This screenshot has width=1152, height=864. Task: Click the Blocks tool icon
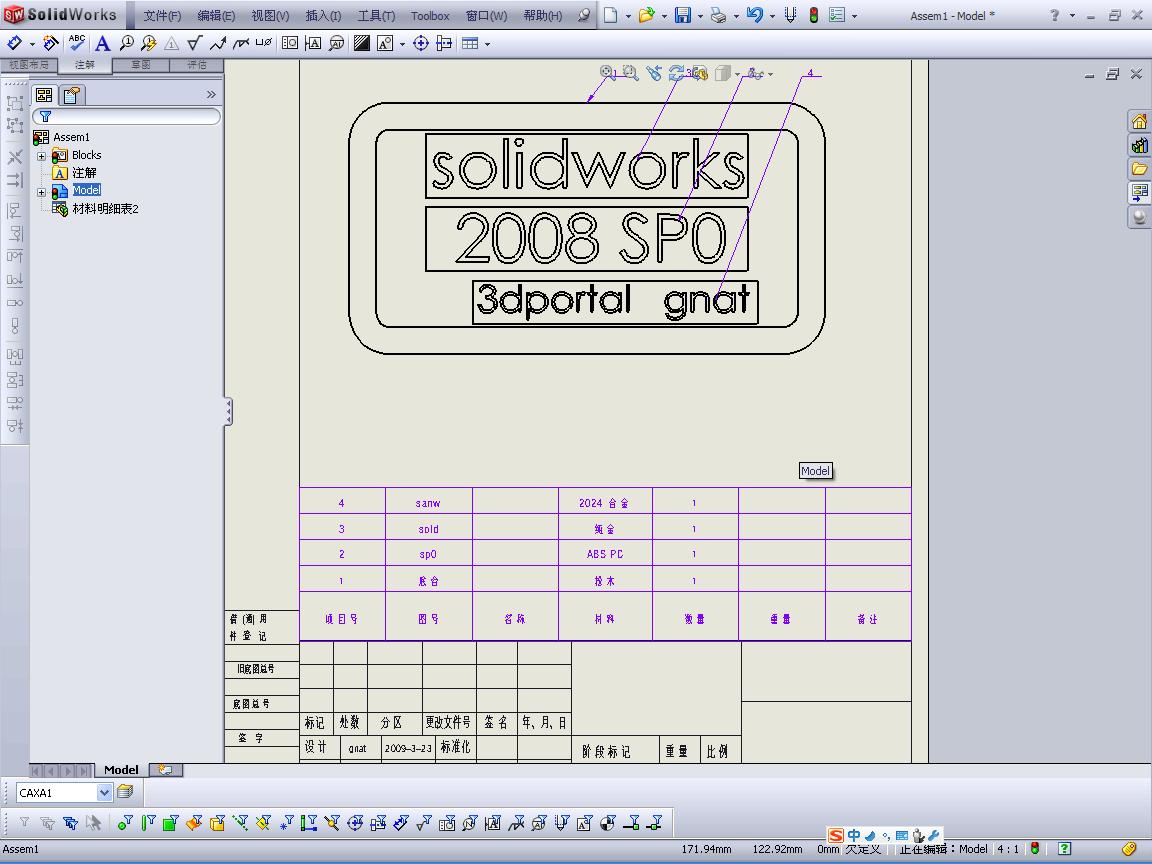click(385, 43)
